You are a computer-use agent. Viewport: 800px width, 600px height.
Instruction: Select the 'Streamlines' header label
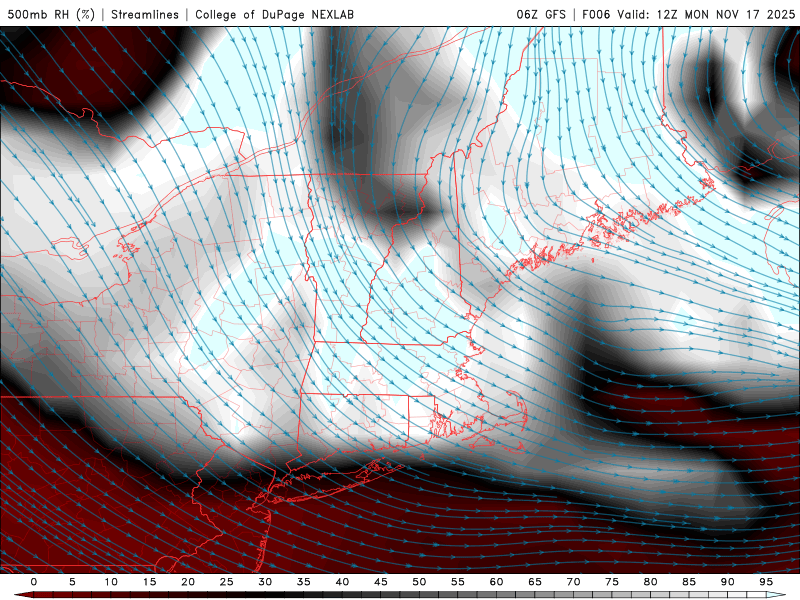[145, 14]
